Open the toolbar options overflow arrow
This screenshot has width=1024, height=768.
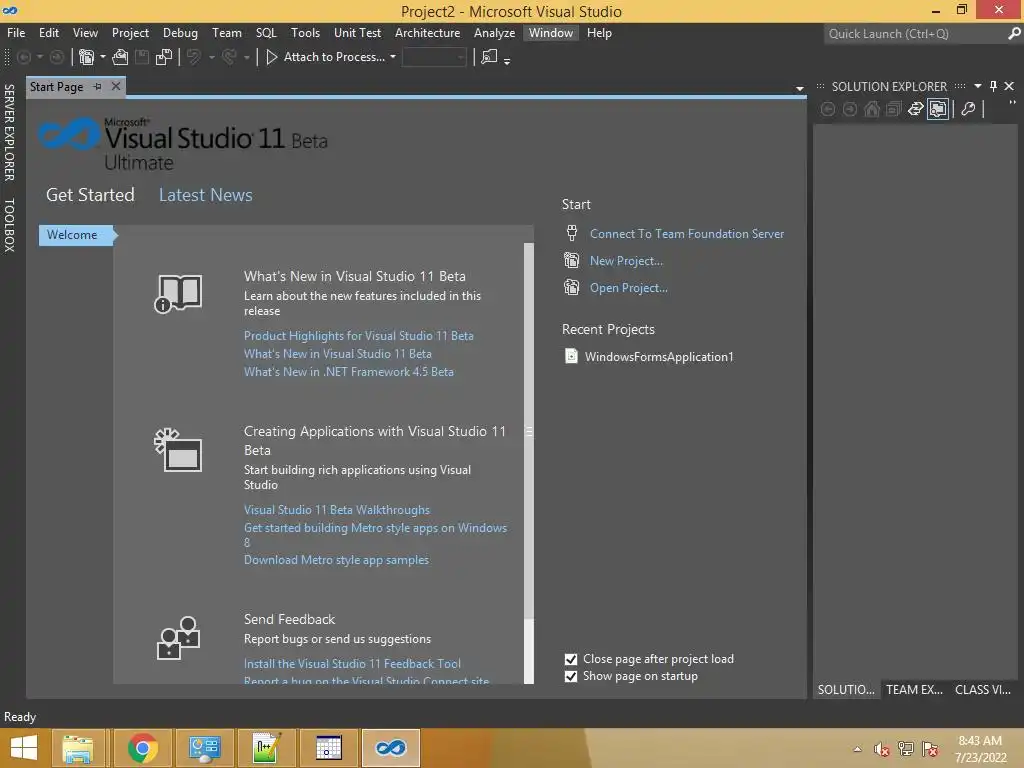[x=507, y=61]
